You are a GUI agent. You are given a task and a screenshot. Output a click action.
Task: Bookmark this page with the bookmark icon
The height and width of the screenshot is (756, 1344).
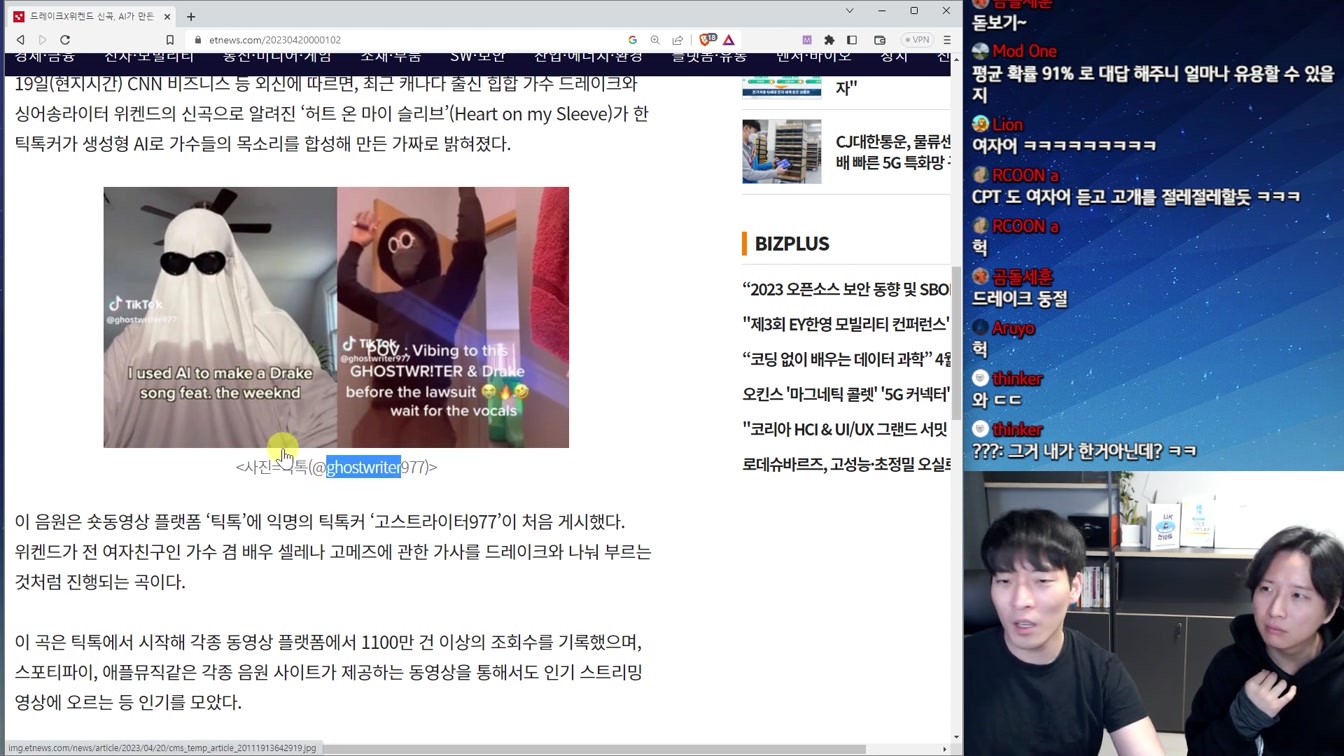point(170,40)
